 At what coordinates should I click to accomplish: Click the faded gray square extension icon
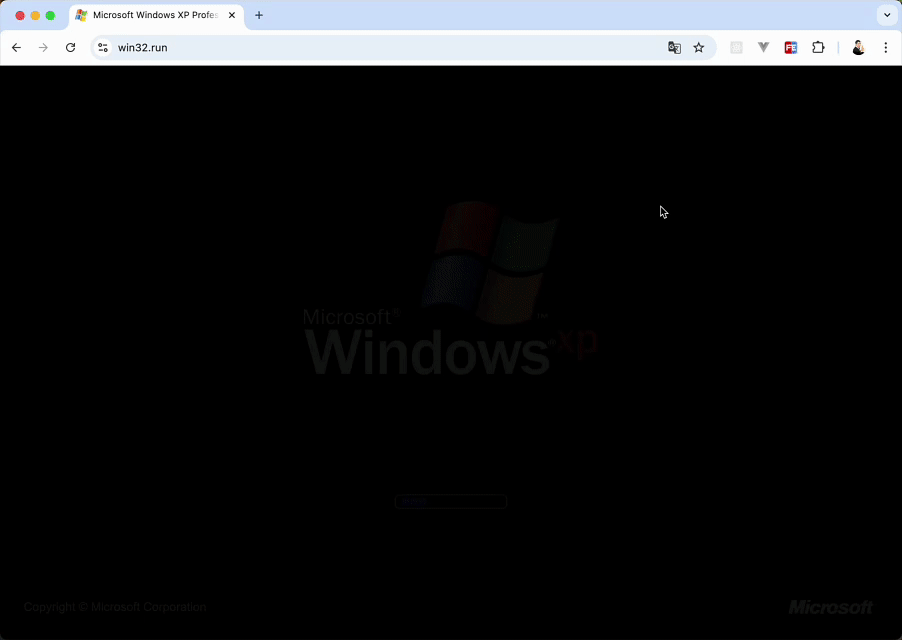[737, 47]
